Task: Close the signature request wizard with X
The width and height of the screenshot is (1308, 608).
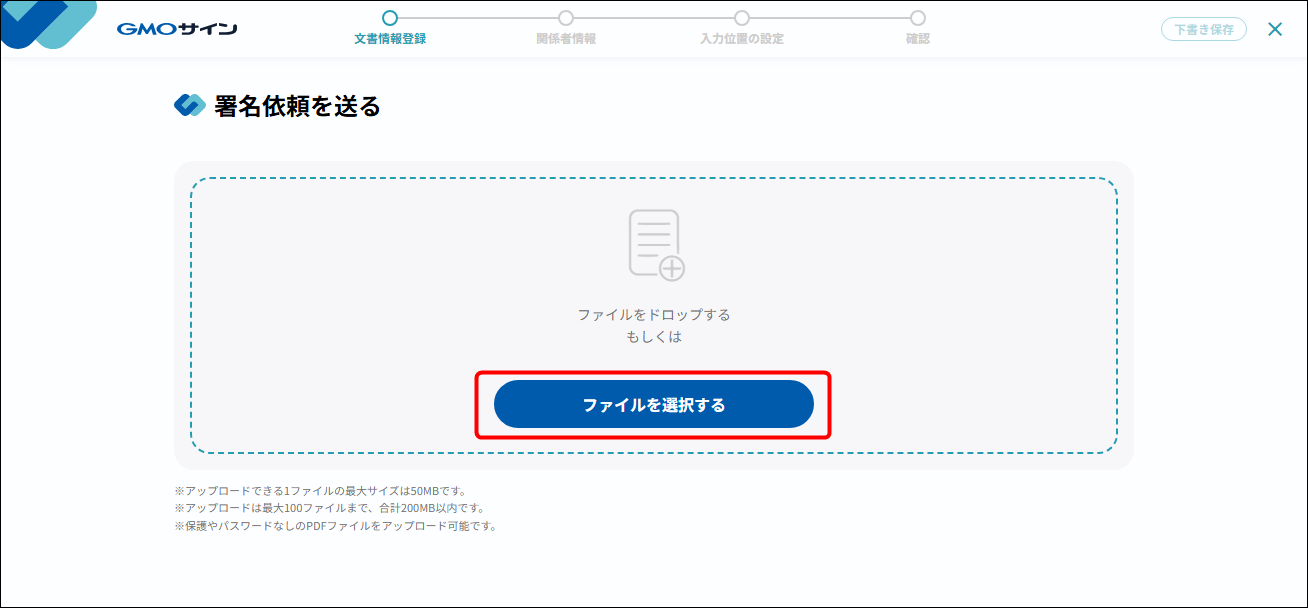Action: (x=1275, y=29)
